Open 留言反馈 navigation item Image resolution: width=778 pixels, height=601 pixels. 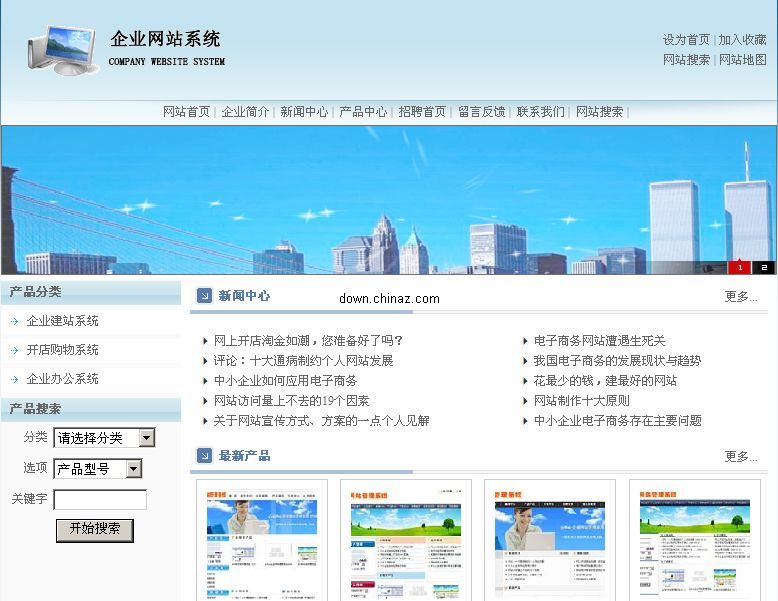click(481, 112)
